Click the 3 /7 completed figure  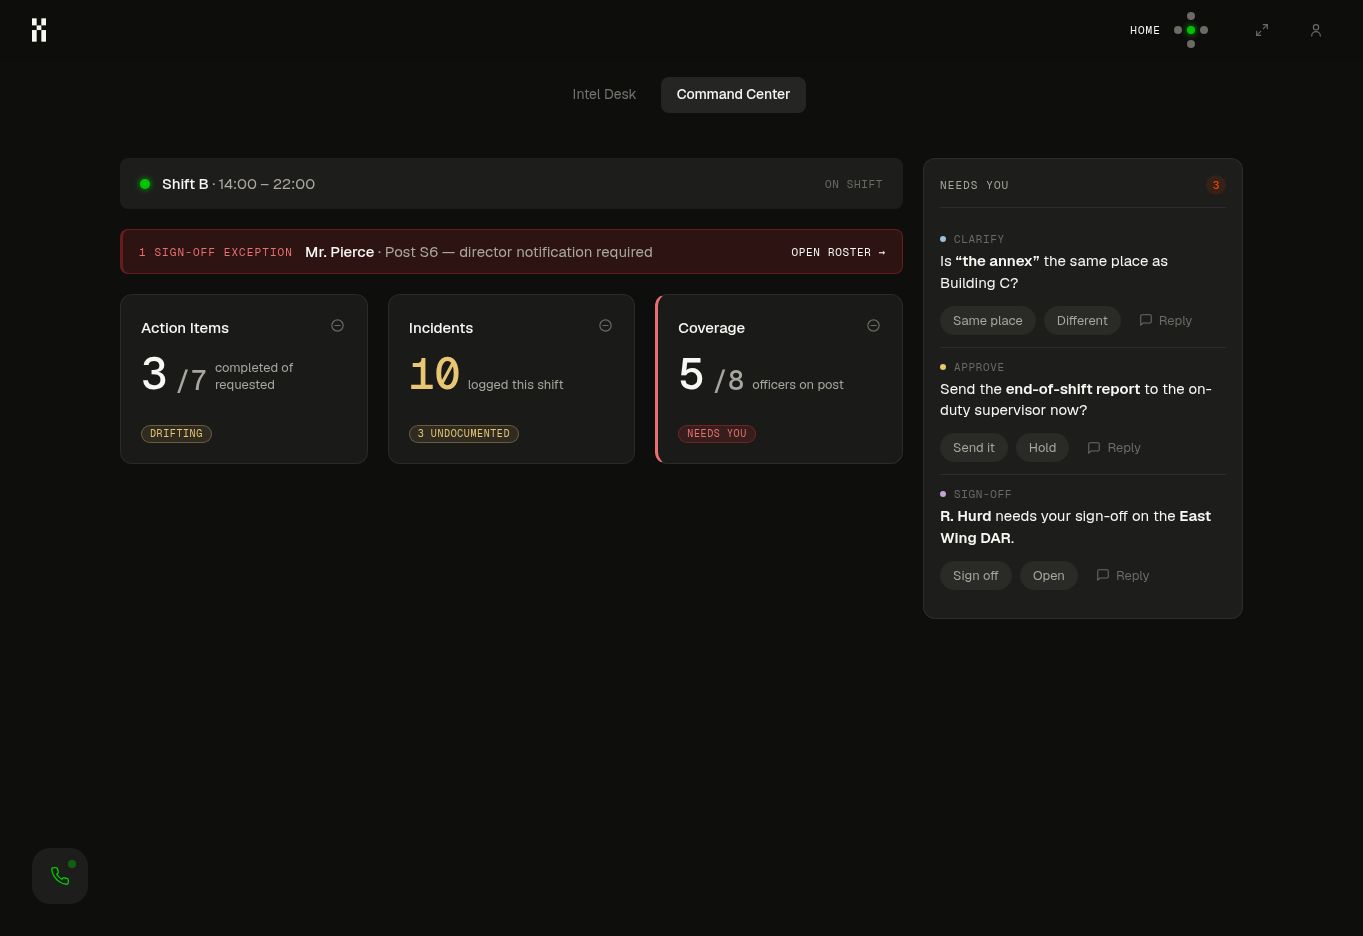[174, 376]
